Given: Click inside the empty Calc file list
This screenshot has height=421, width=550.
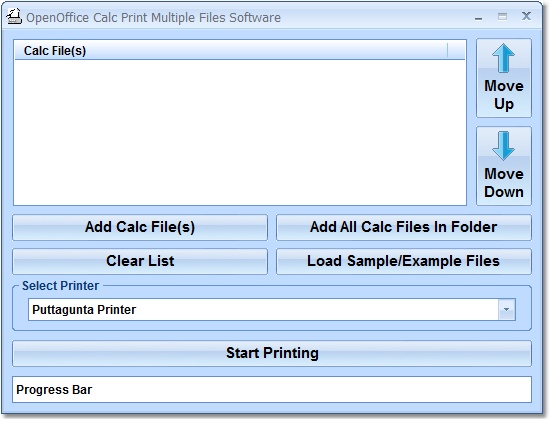Looking at the screenshot, I should (240, 132).
